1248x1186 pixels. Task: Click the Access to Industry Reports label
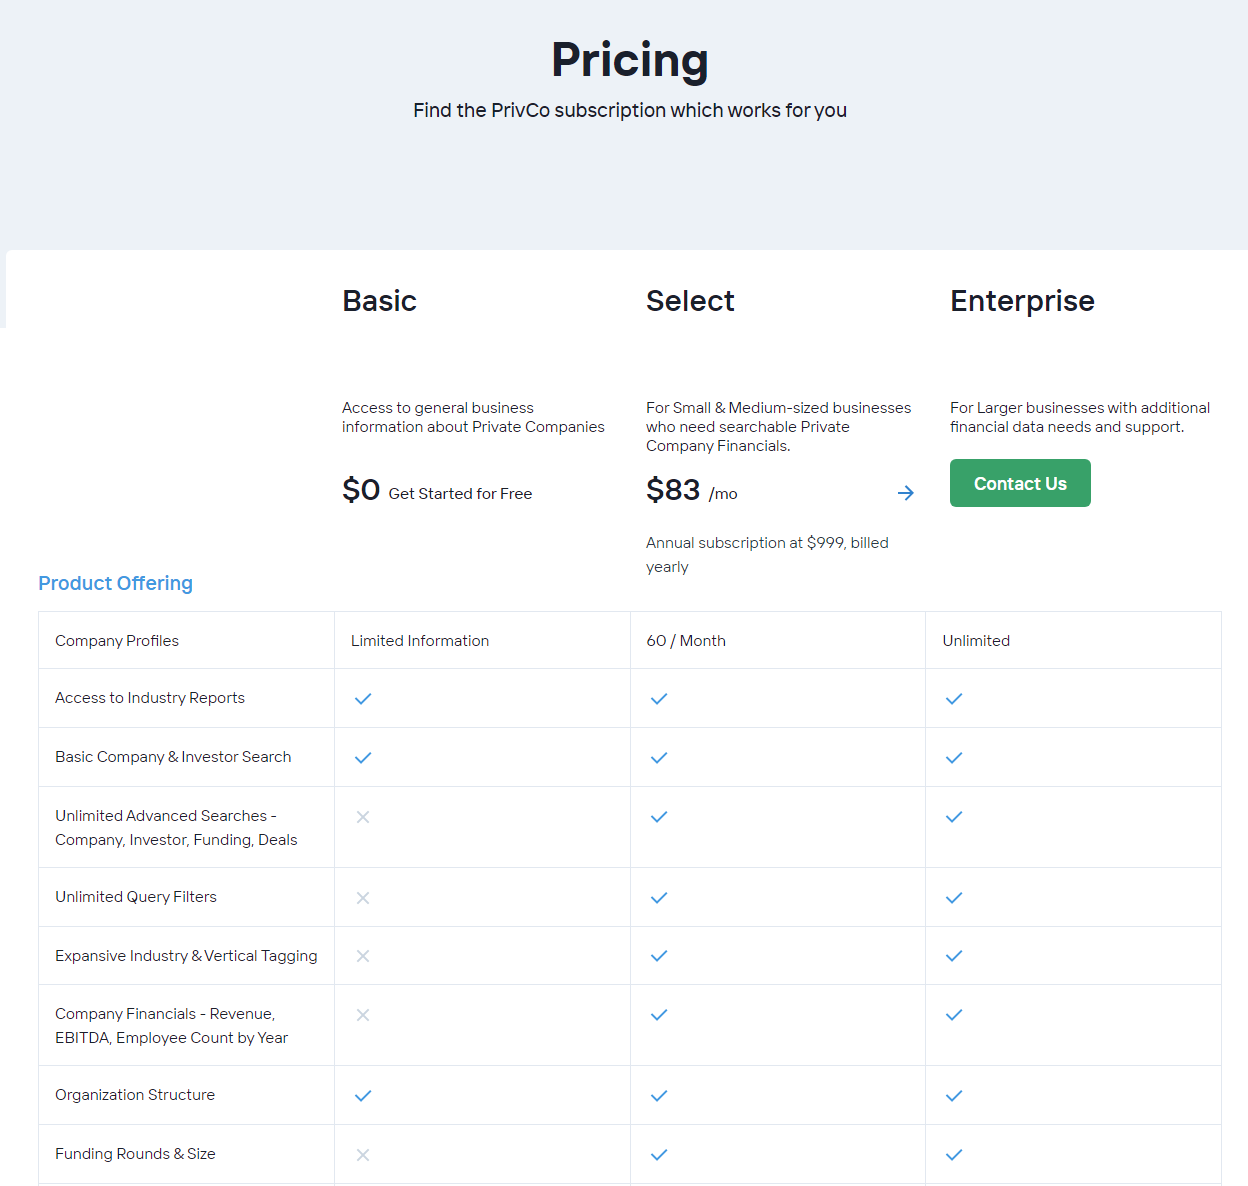pos(150,698)
